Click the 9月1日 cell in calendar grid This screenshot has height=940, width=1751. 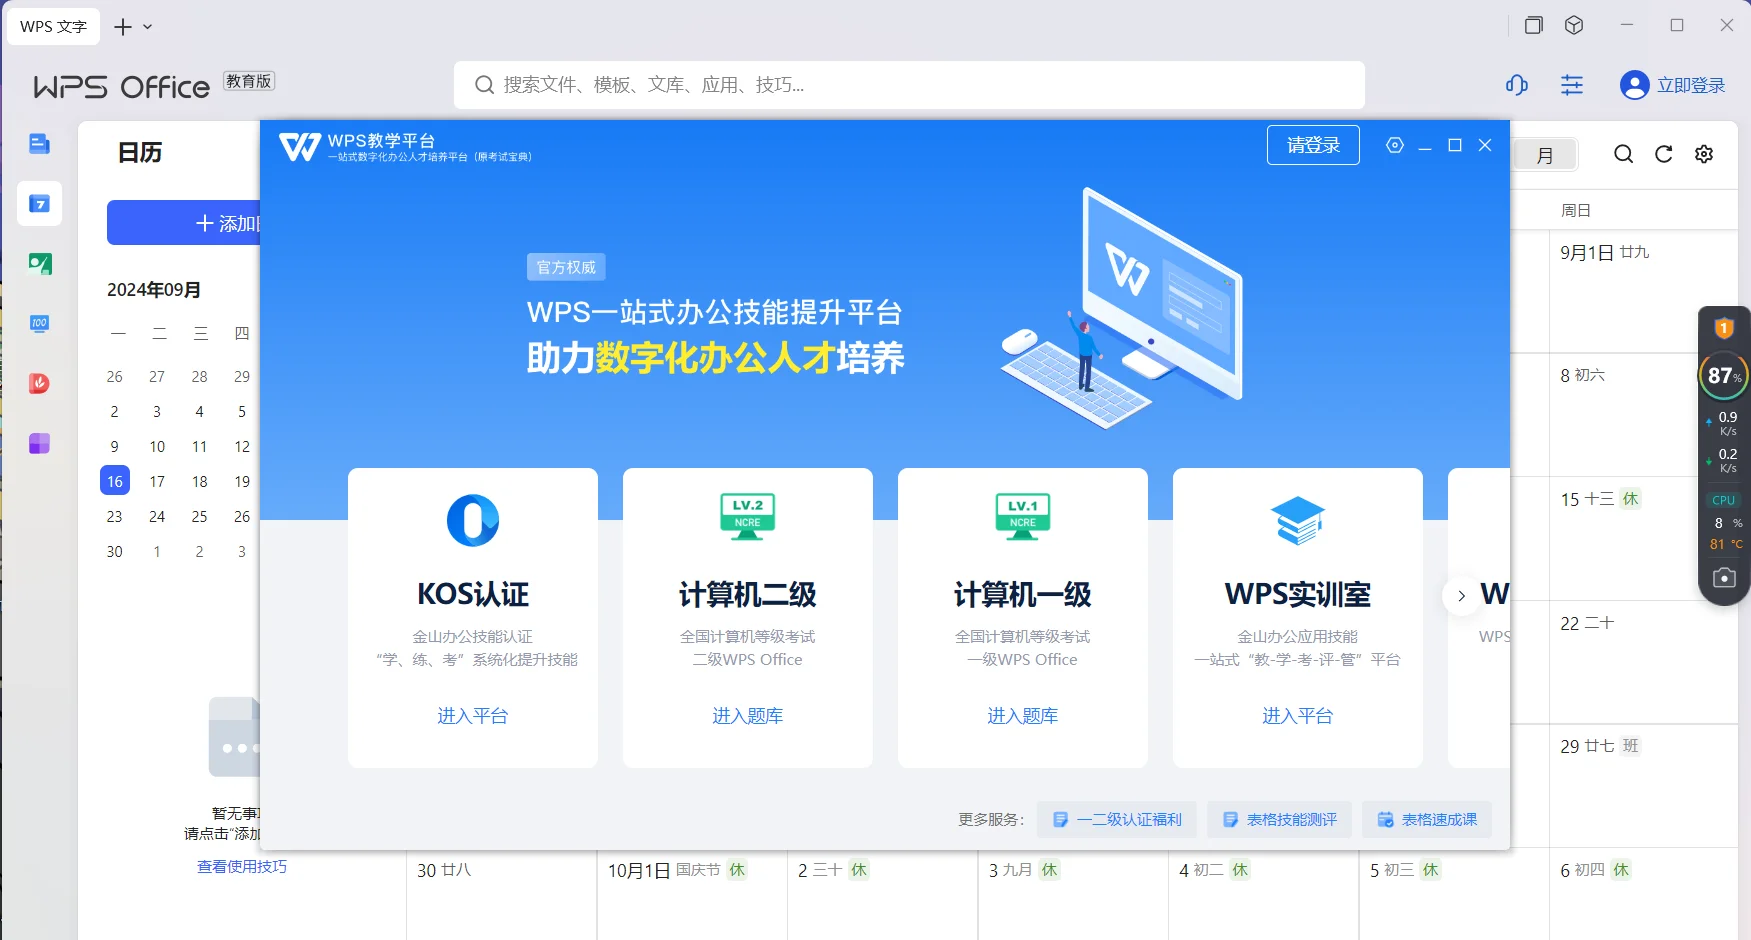point(1643,291)
